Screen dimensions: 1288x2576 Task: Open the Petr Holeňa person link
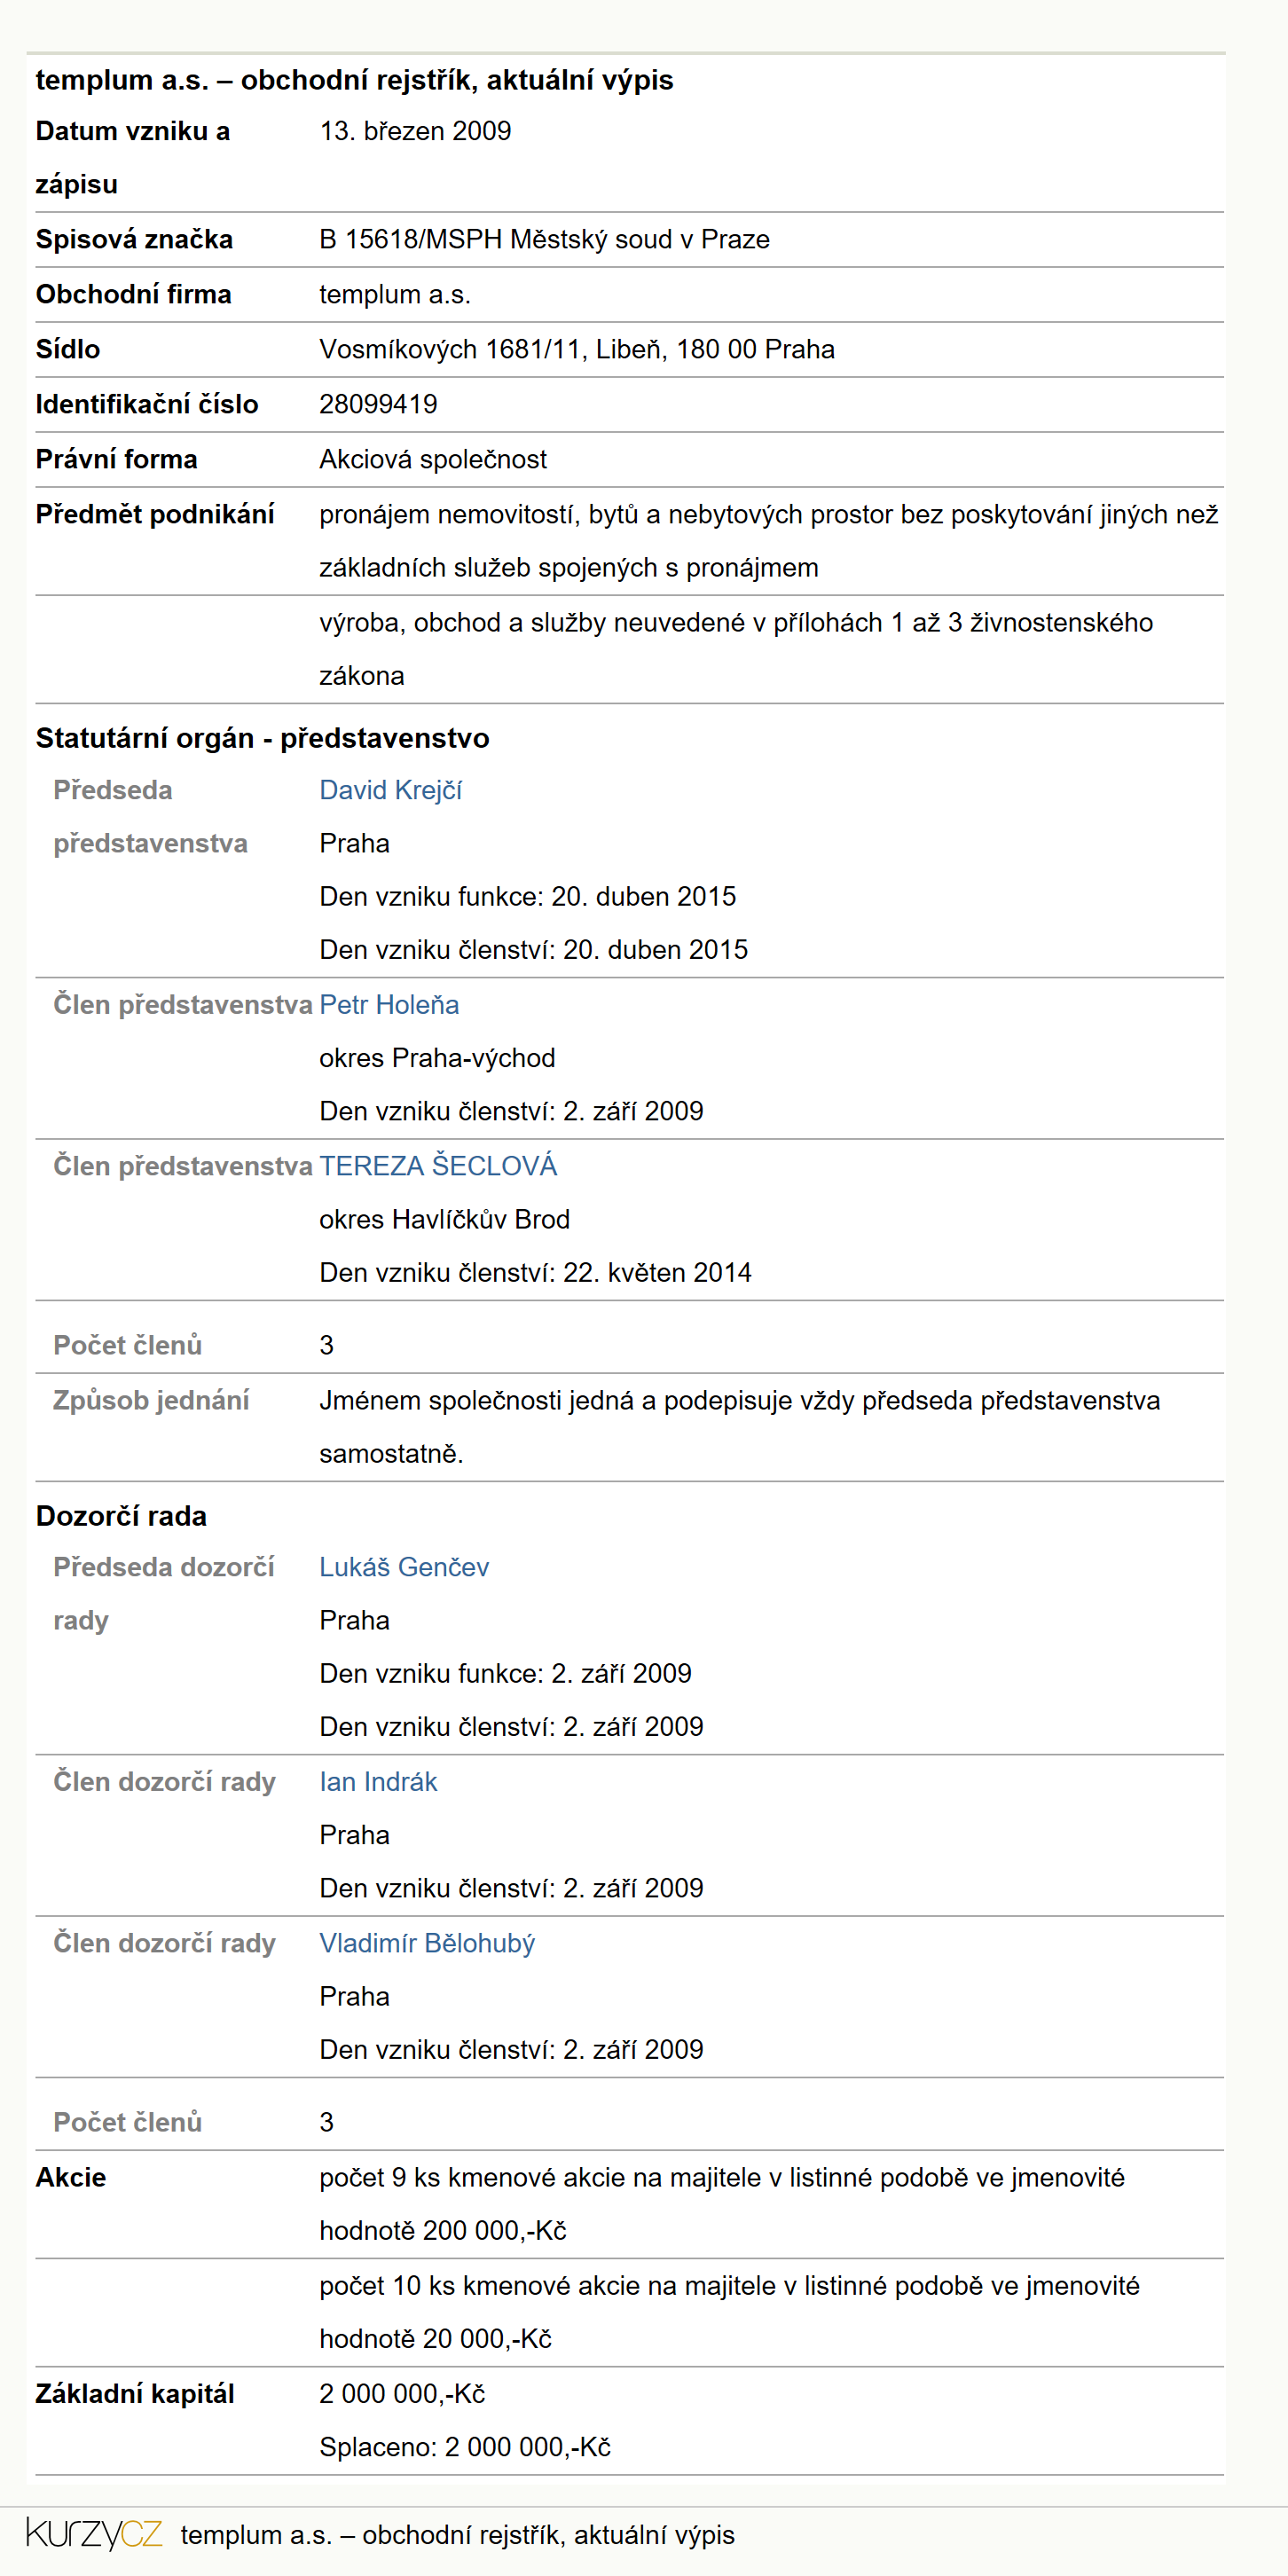tap(389, 1004)
